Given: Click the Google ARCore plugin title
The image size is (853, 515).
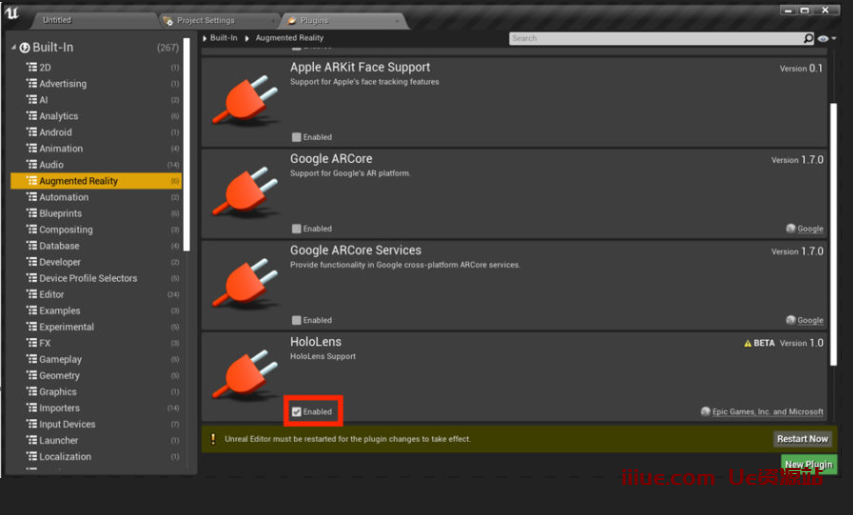Looking at the screenshot, I should [331, 159].
